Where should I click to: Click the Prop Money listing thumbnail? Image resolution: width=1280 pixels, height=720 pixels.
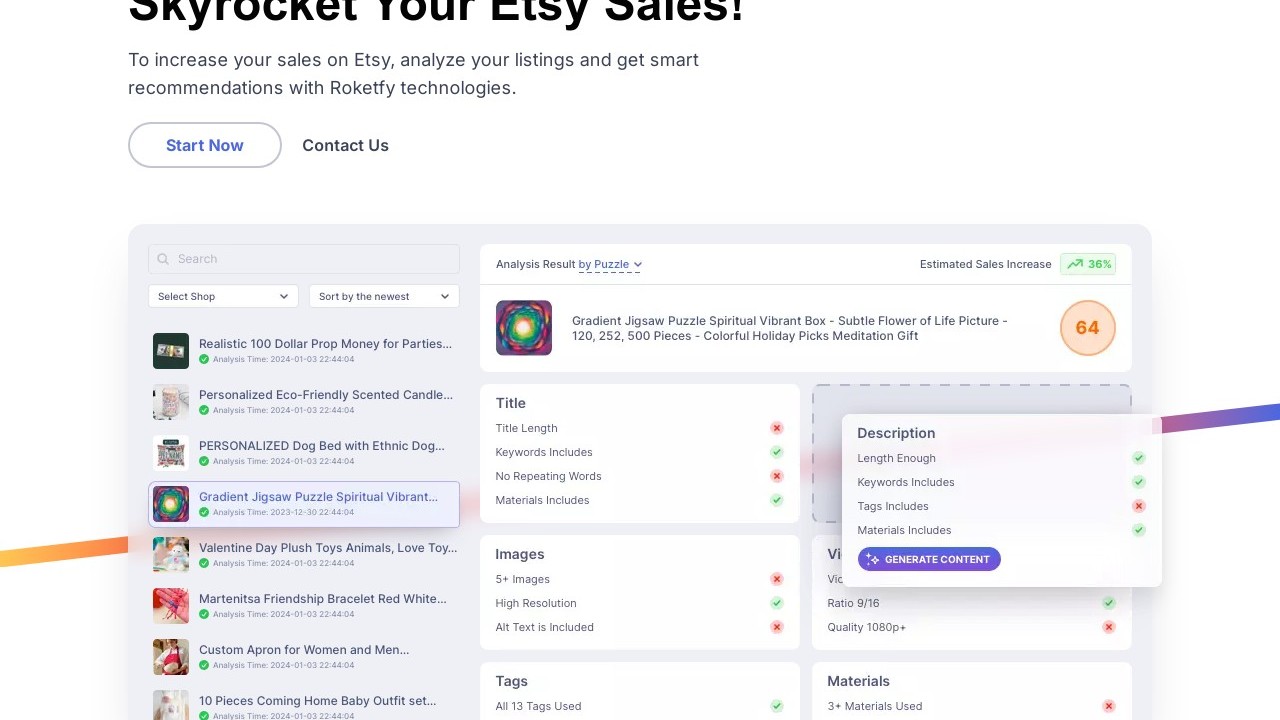click(171, 351)
